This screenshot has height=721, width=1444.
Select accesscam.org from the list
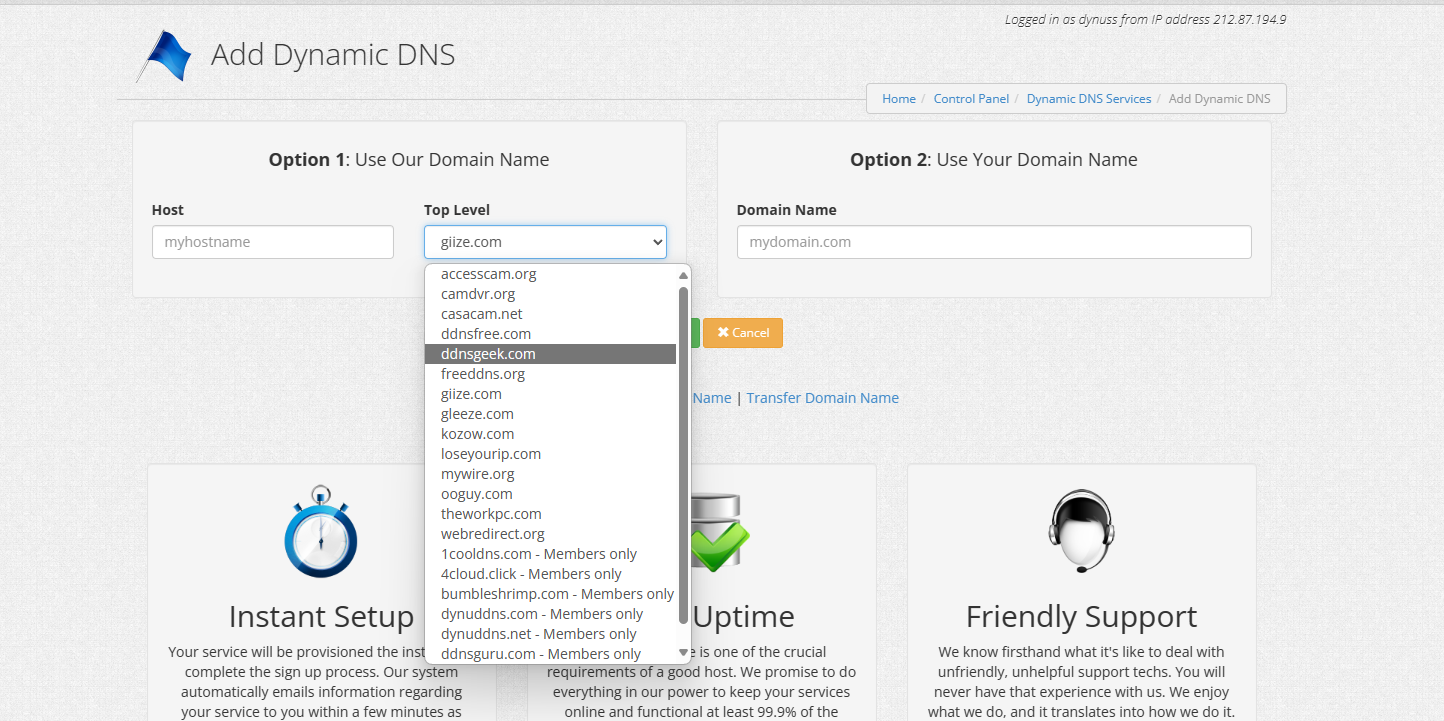550,274
